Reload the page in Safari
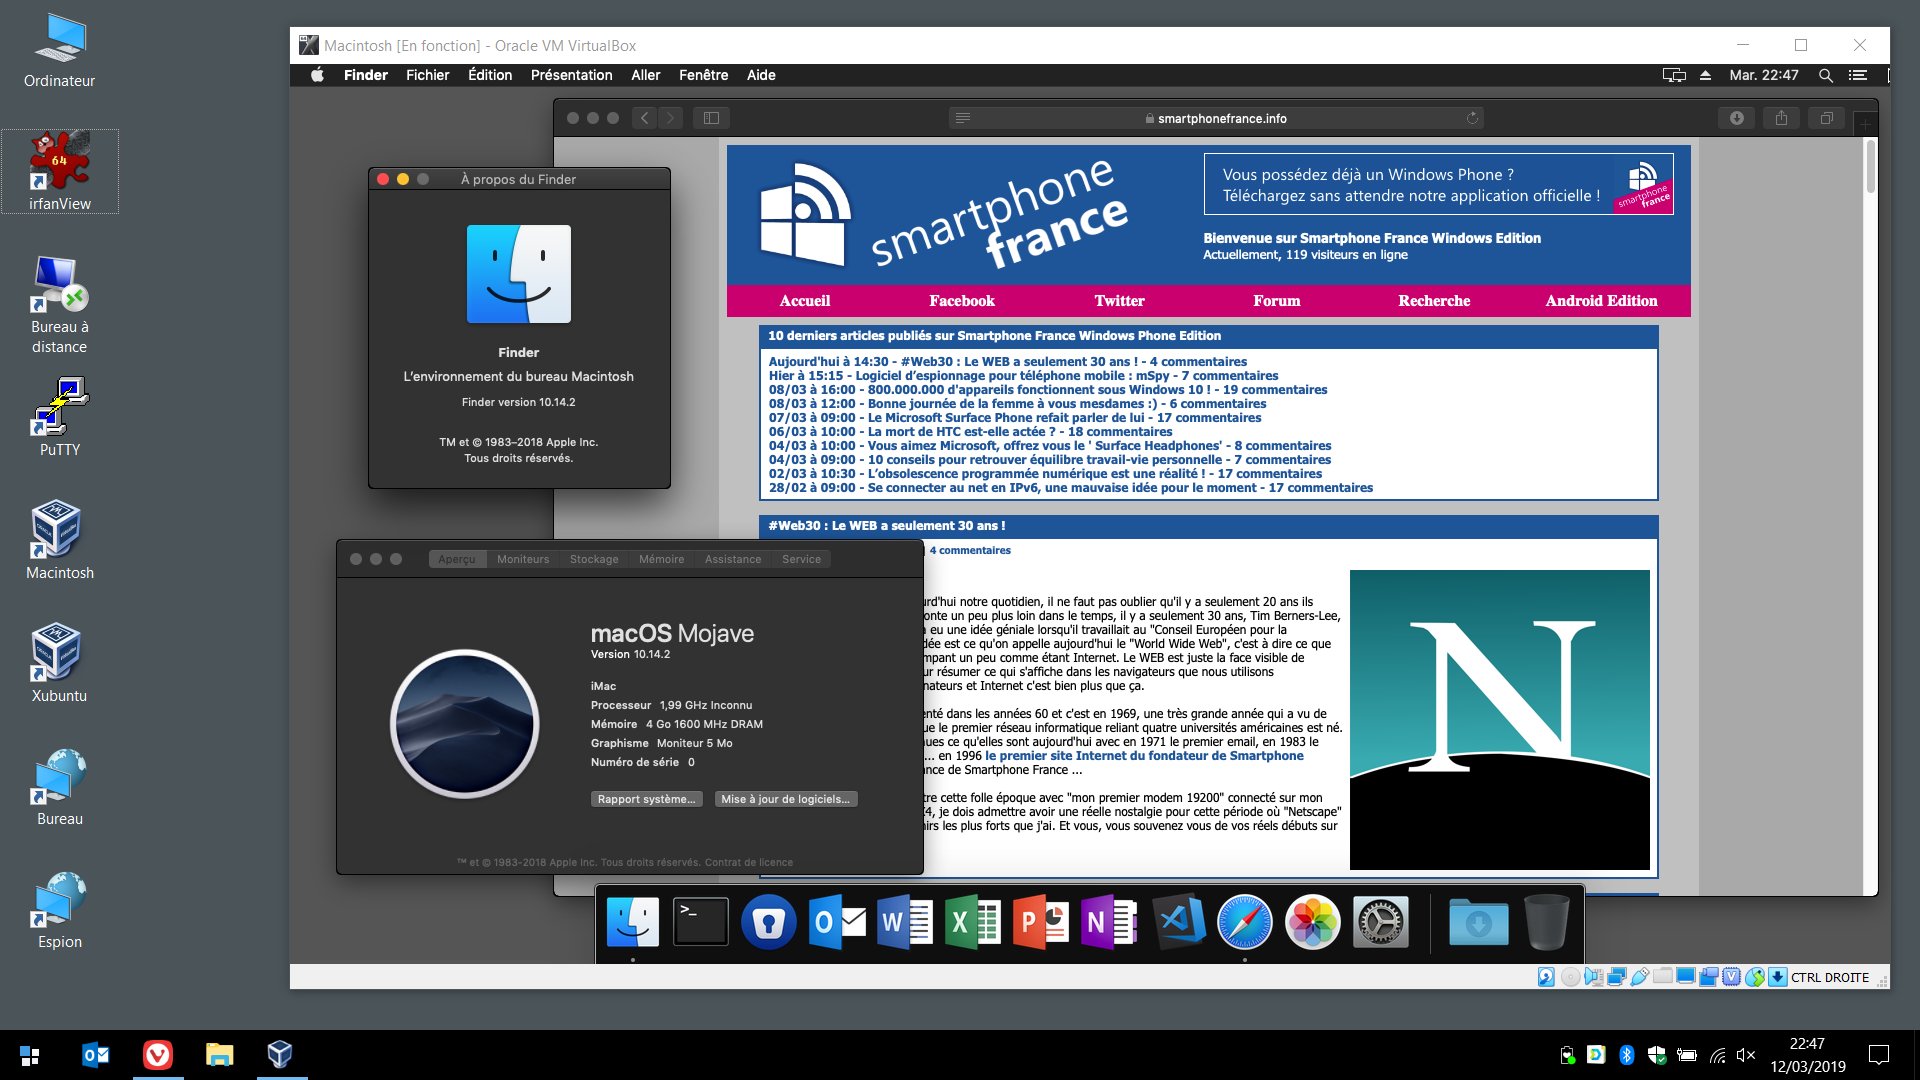Viewport: 1920px width, 1080px height. tap(1472, 118)
